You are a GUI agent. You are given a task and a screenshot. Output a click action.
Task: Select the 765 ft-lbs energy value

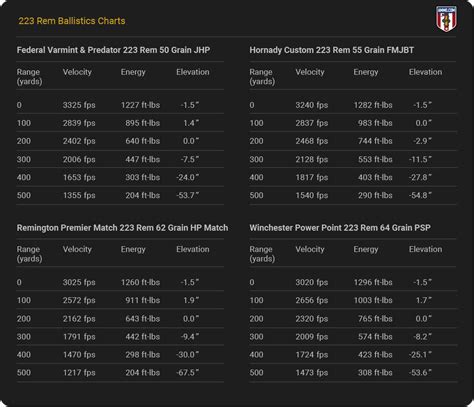pos(375,319)
